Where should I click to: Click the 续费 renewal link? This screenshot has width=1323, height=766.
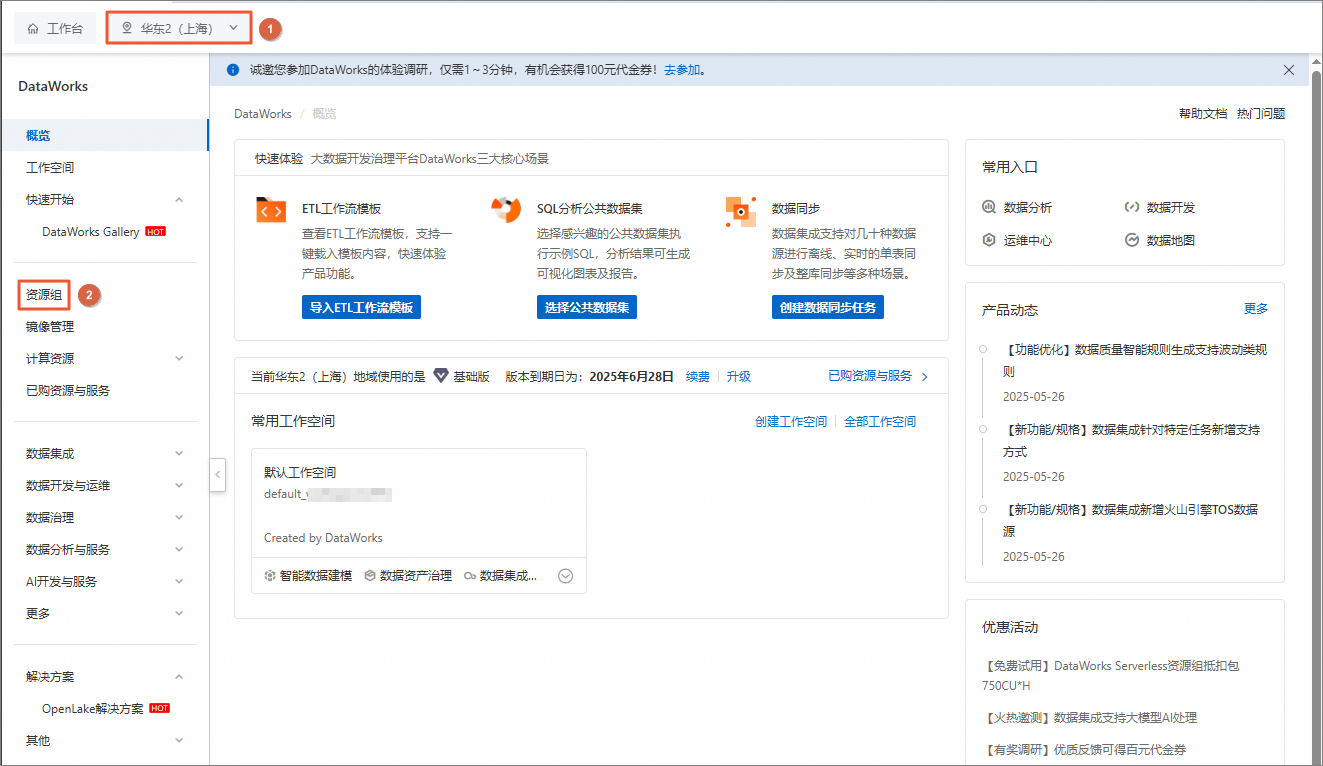[697, 376]
